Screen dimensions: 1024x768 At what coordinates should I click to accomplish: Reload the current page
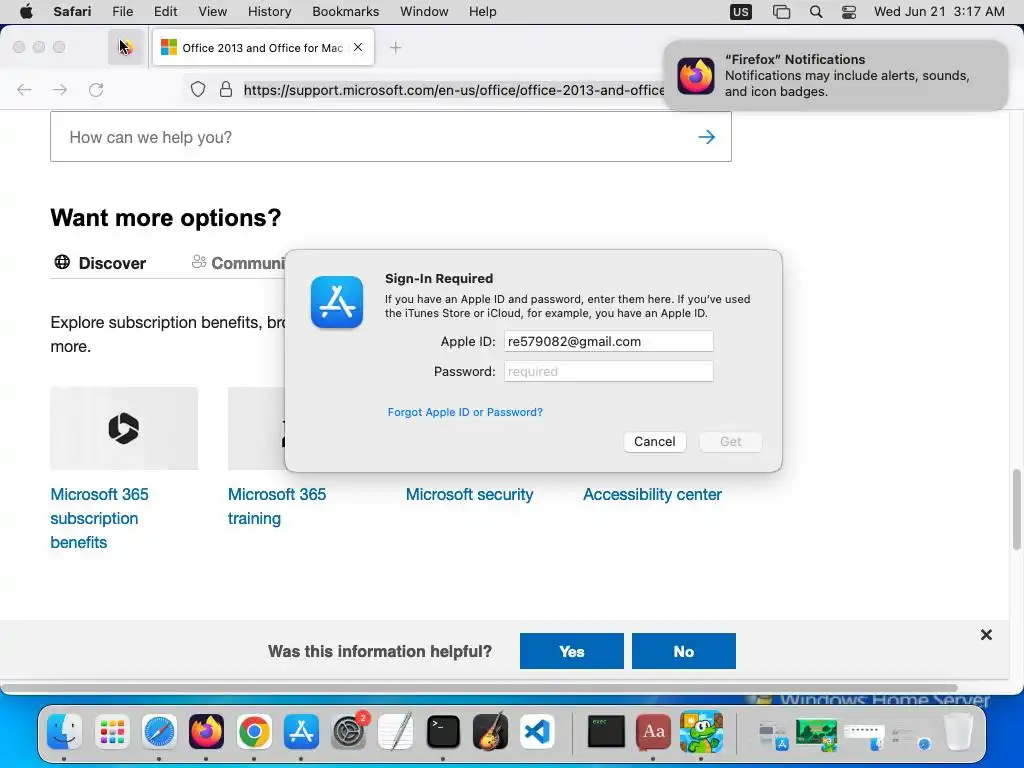coord(96,89)
